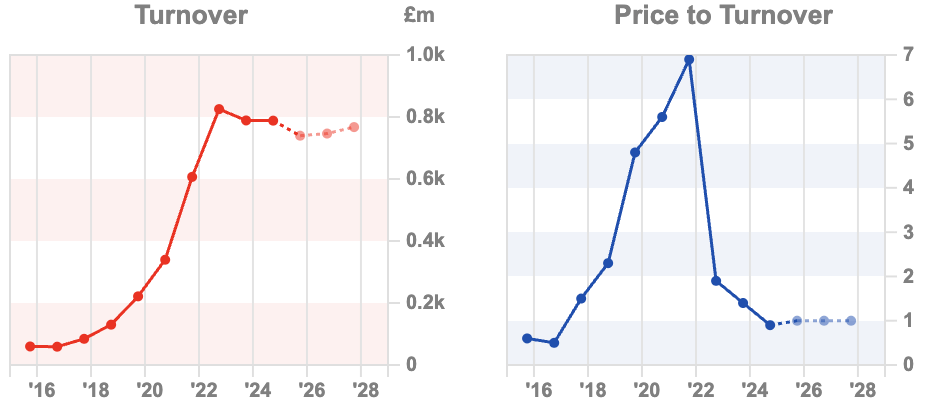Select the highest point on Price to Turnover chart
Viewport: 940px width, 418px height.
(689, 60)
